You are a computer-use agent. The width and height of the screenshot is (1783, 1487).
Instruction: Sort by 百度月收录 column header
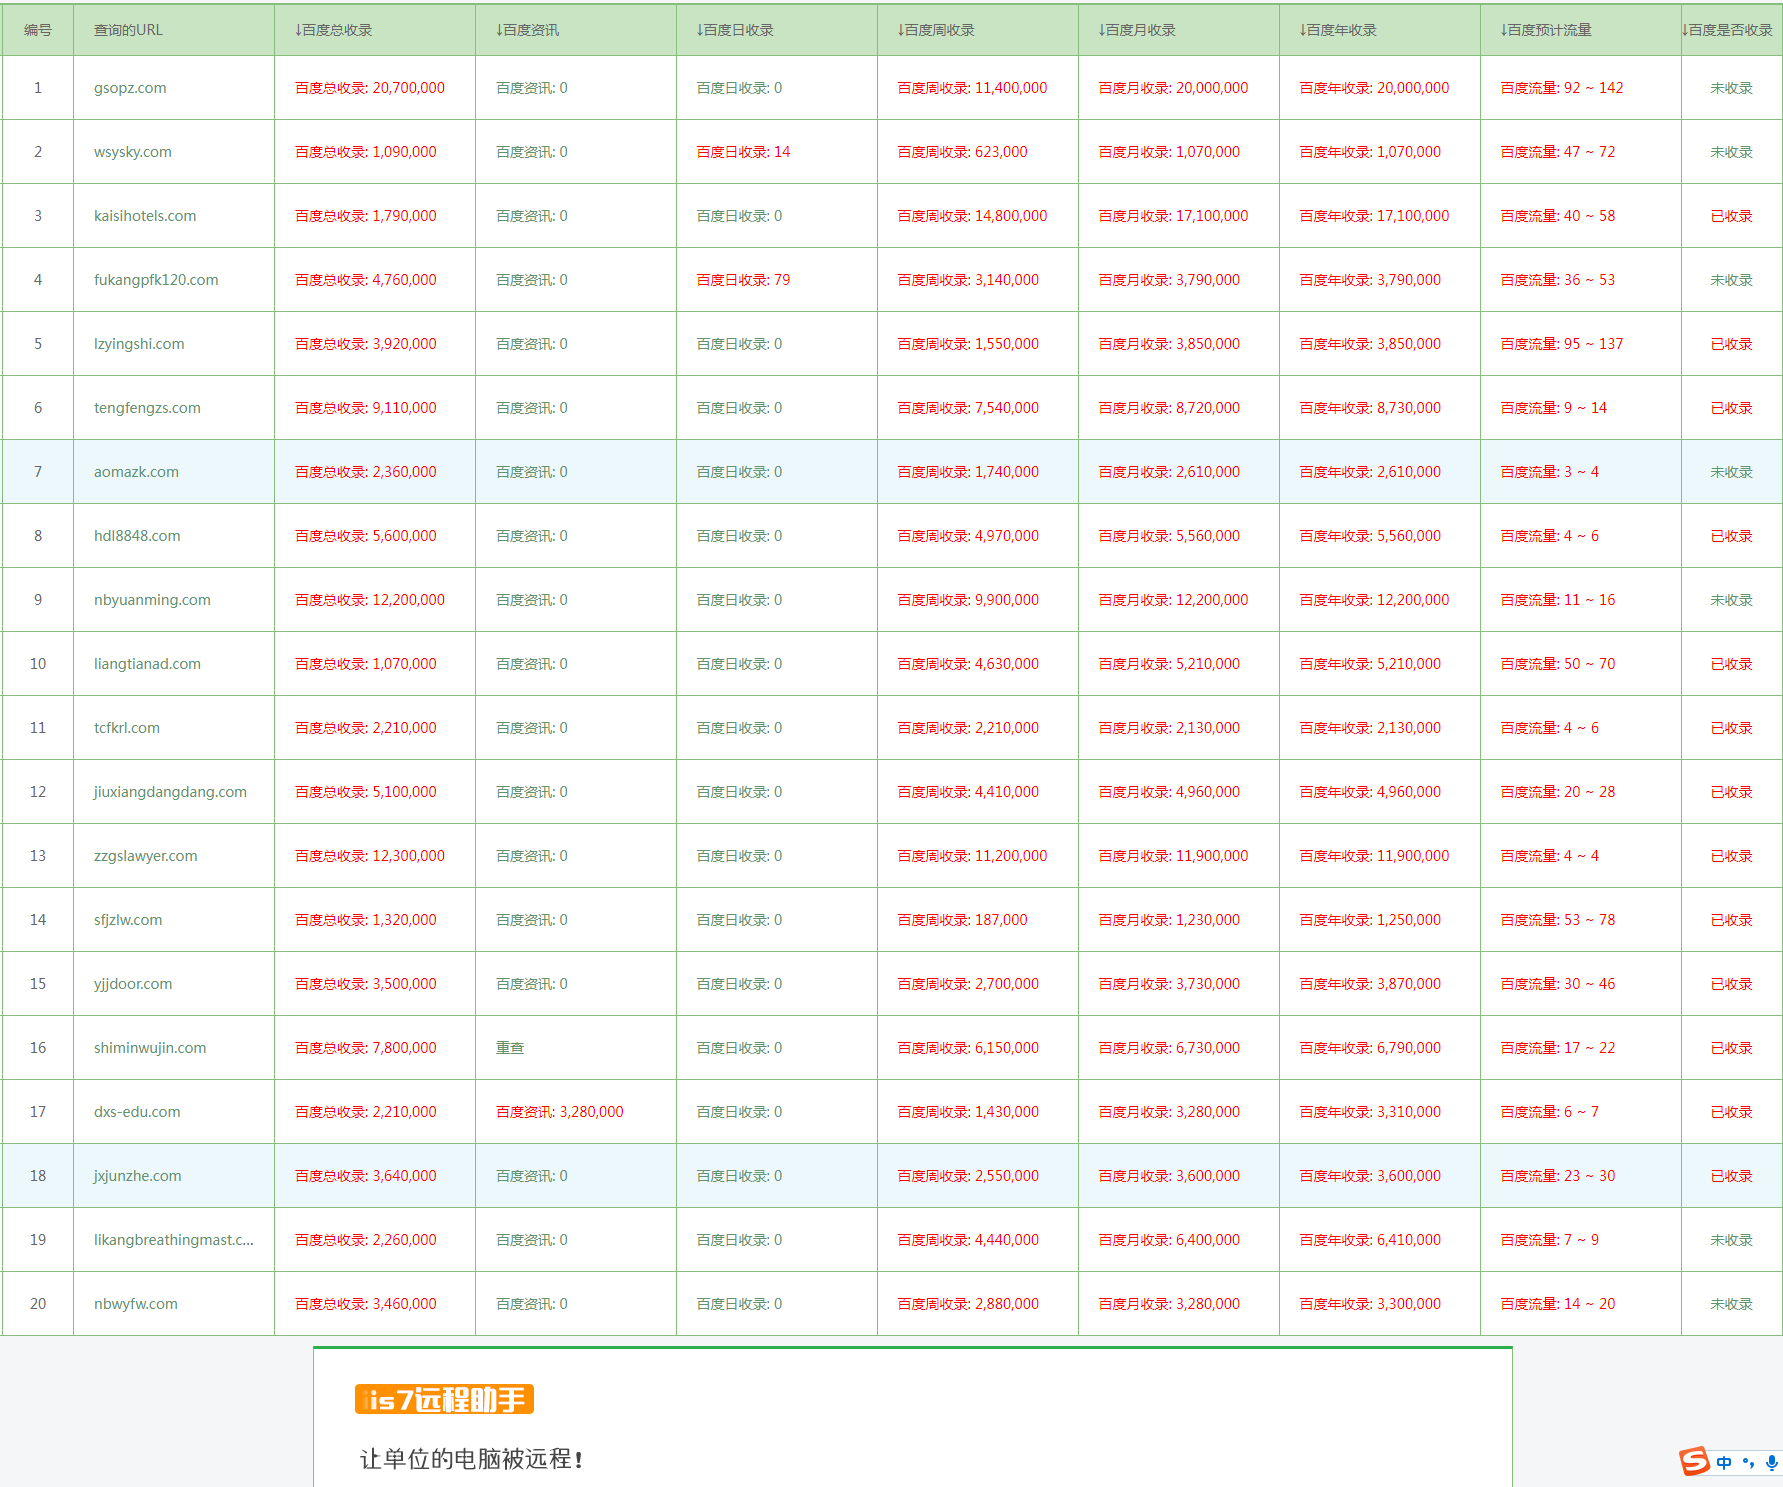[1137, 30]
